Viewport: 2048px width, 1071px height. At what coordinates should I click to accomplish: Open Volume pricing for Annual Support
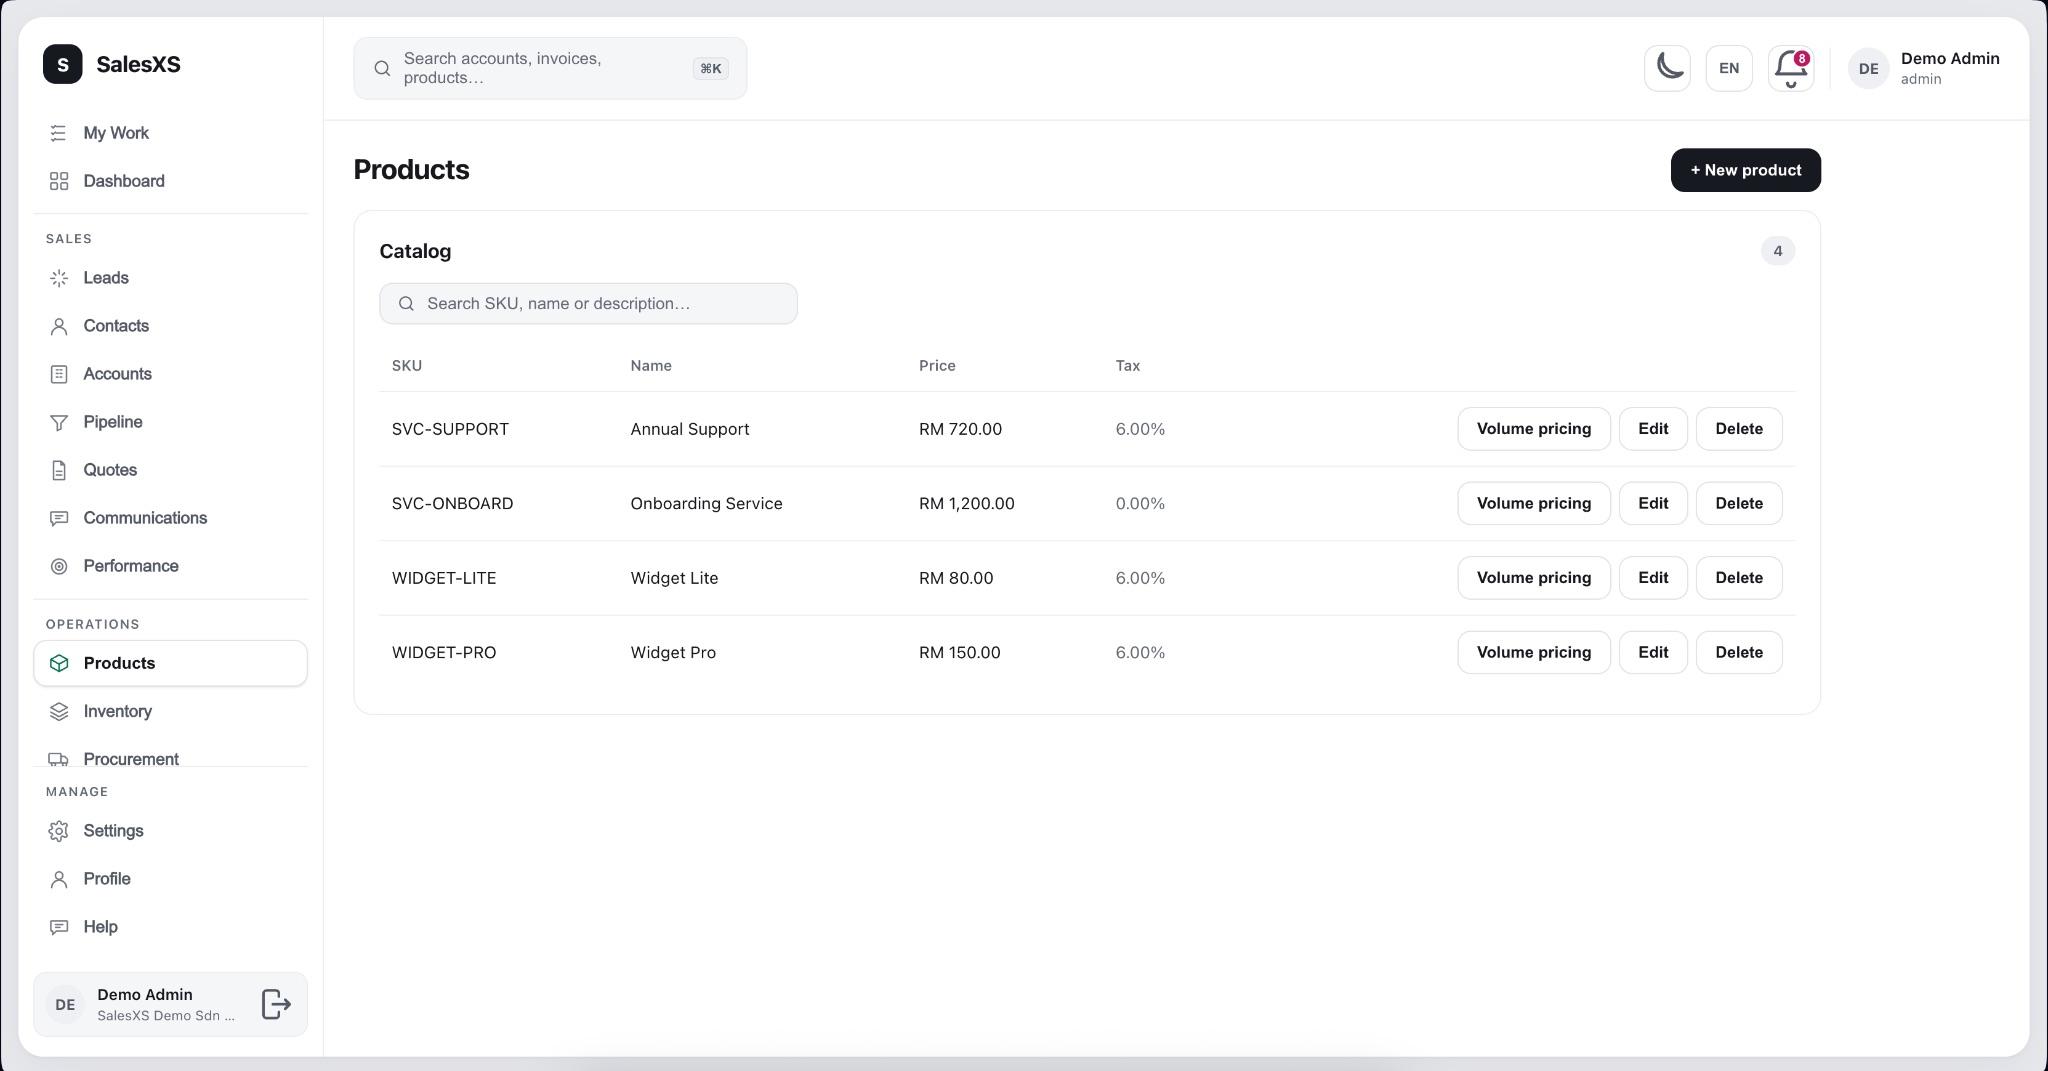(1533, 429)
